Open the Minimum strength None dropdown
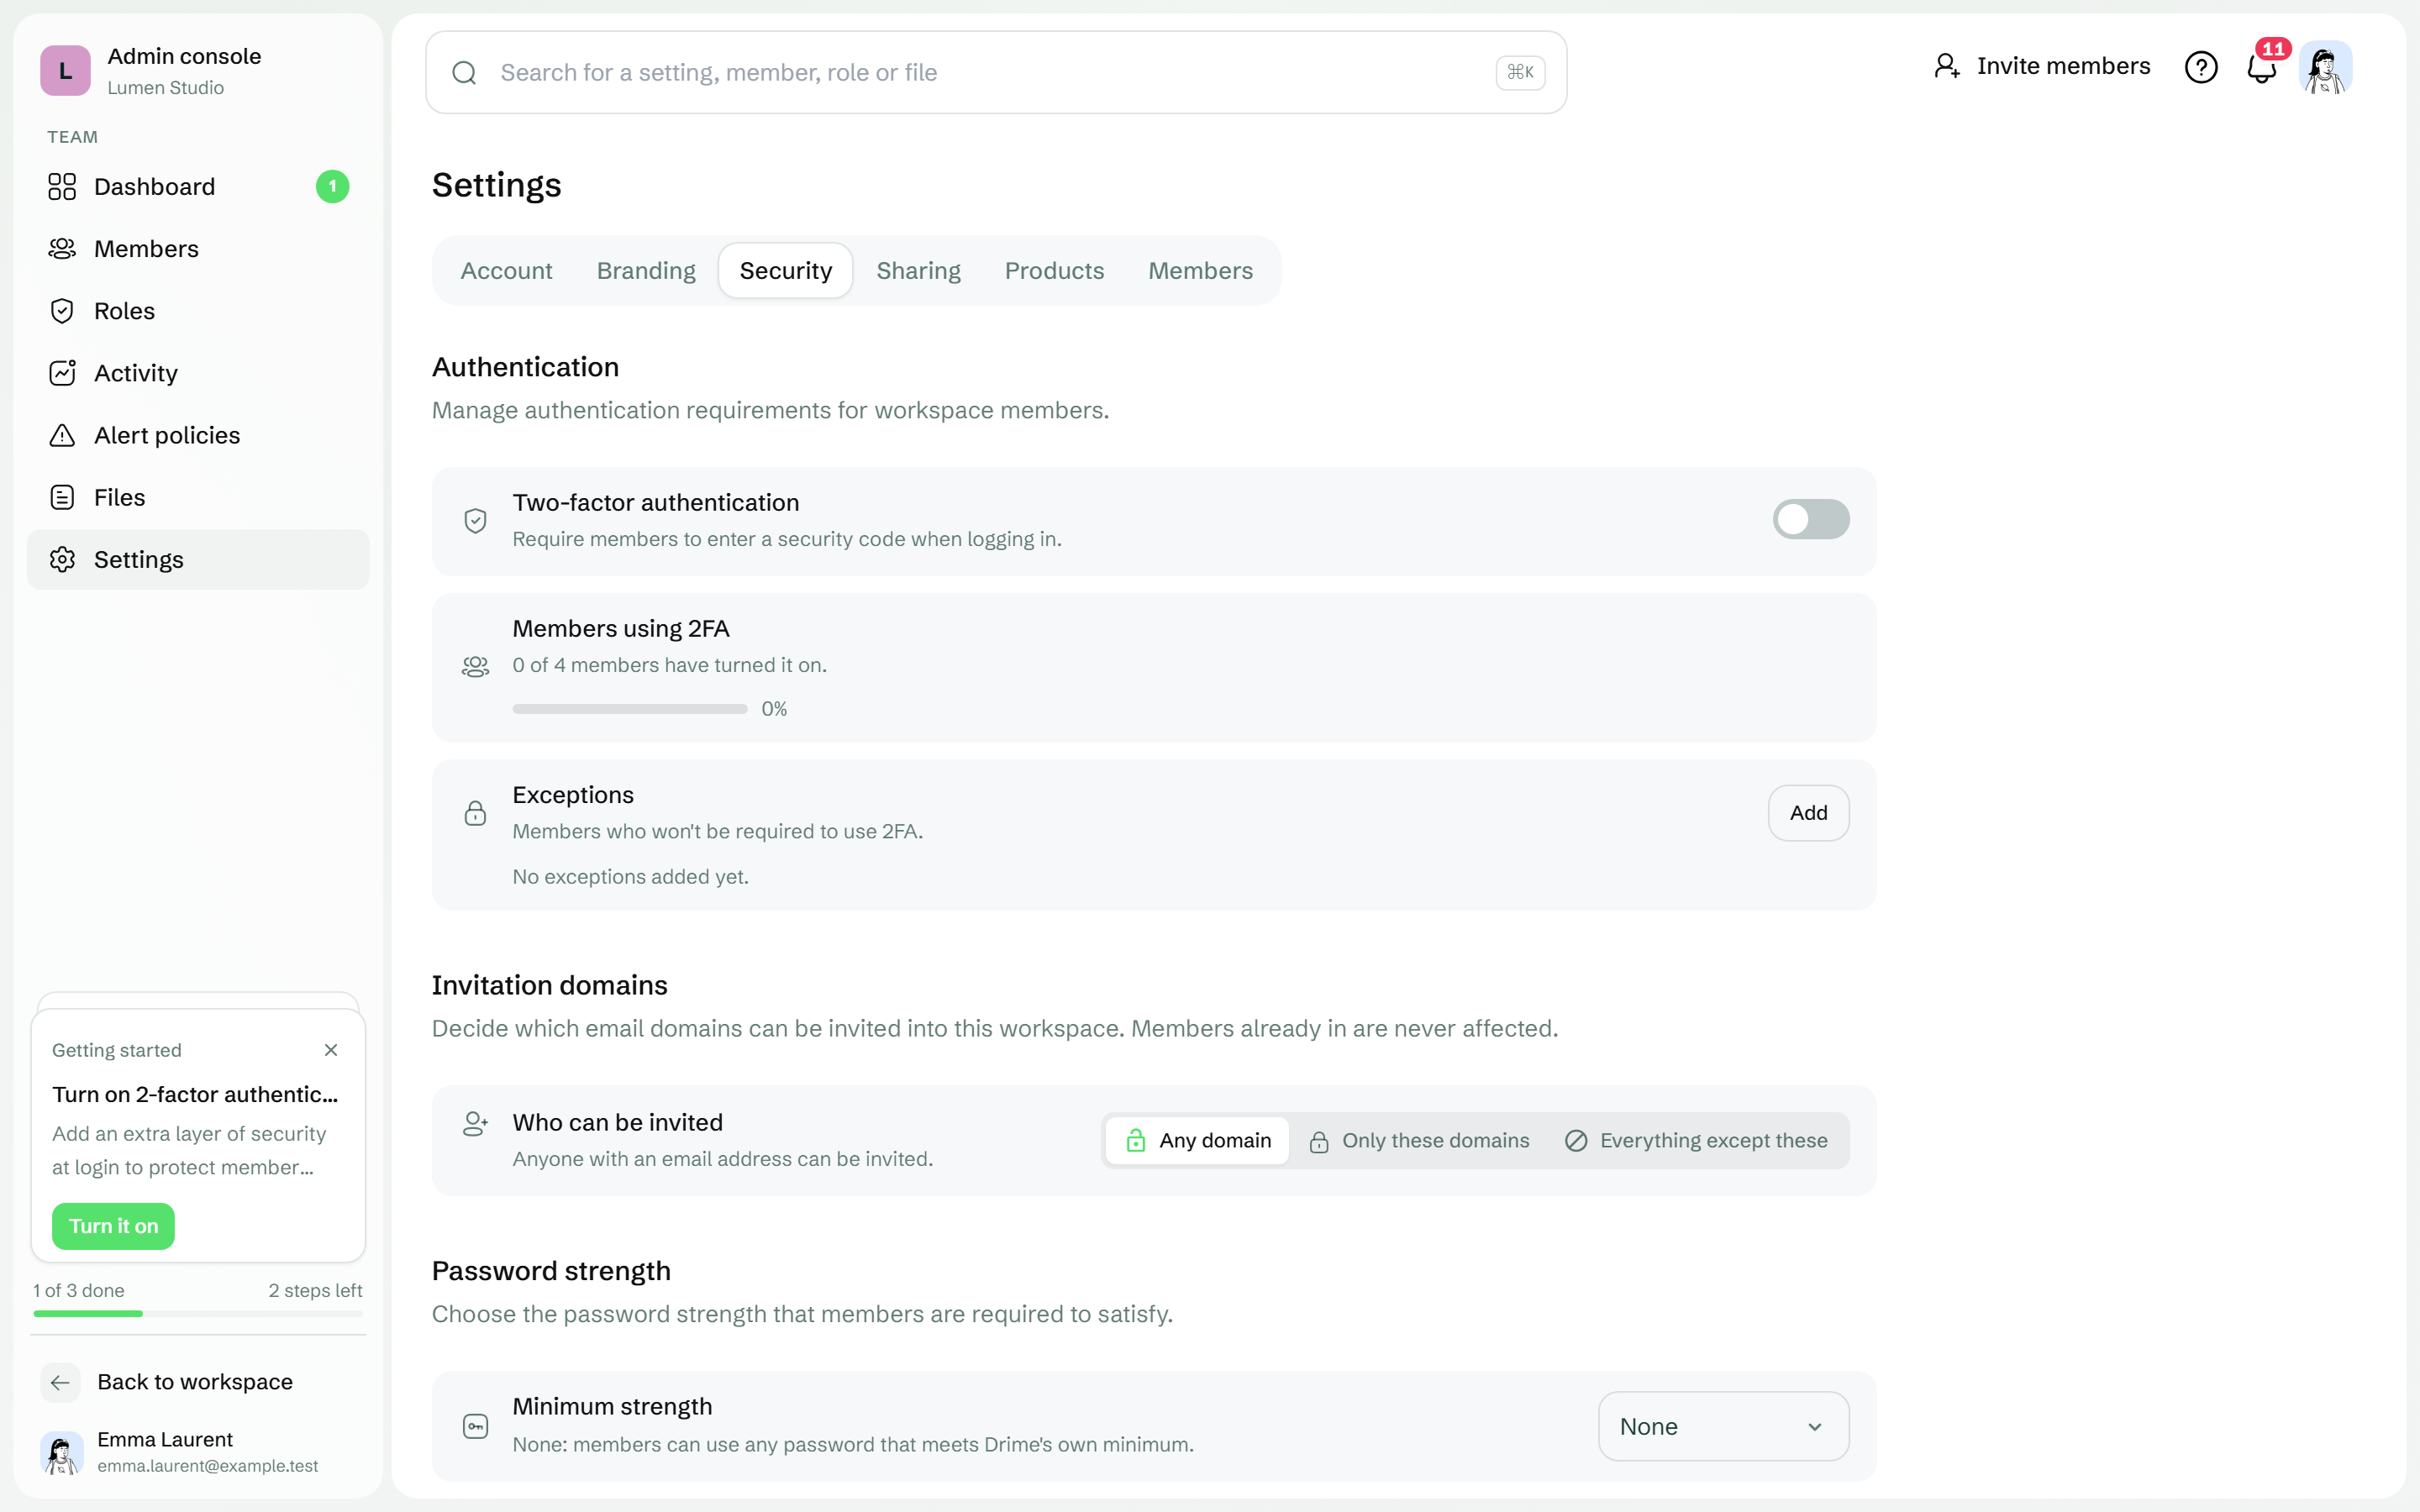This screenshot has height=1512, width=2420. coord(1723,1427)
